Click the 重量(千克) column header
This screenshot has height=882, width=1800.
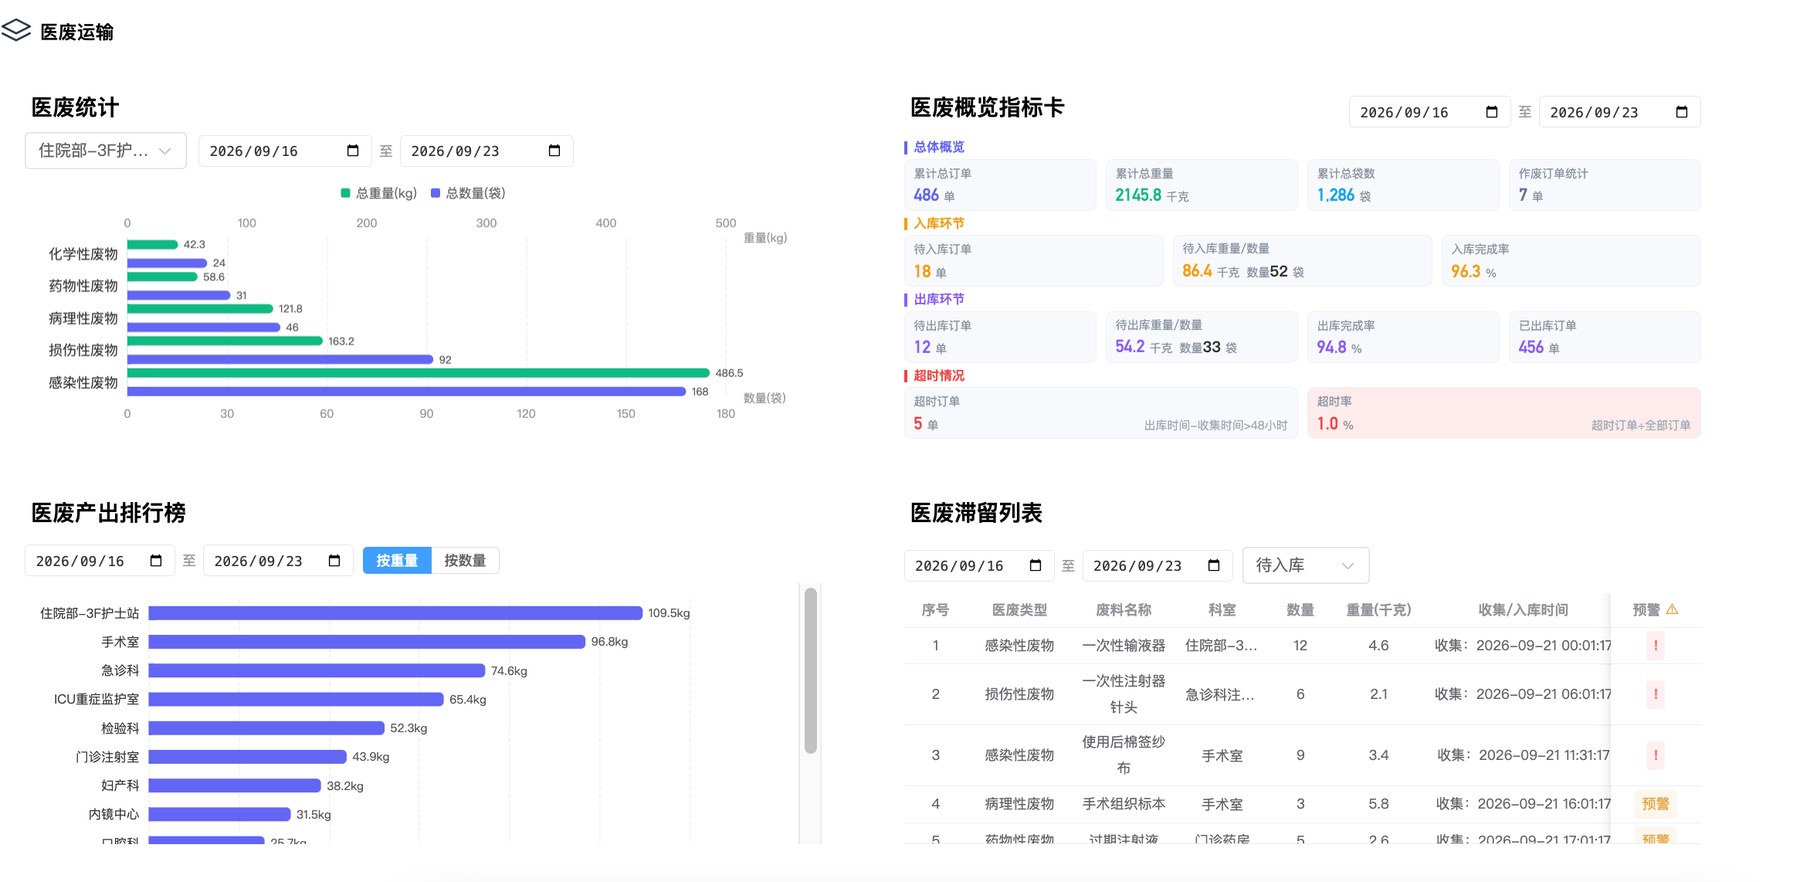pos(1378,610)
